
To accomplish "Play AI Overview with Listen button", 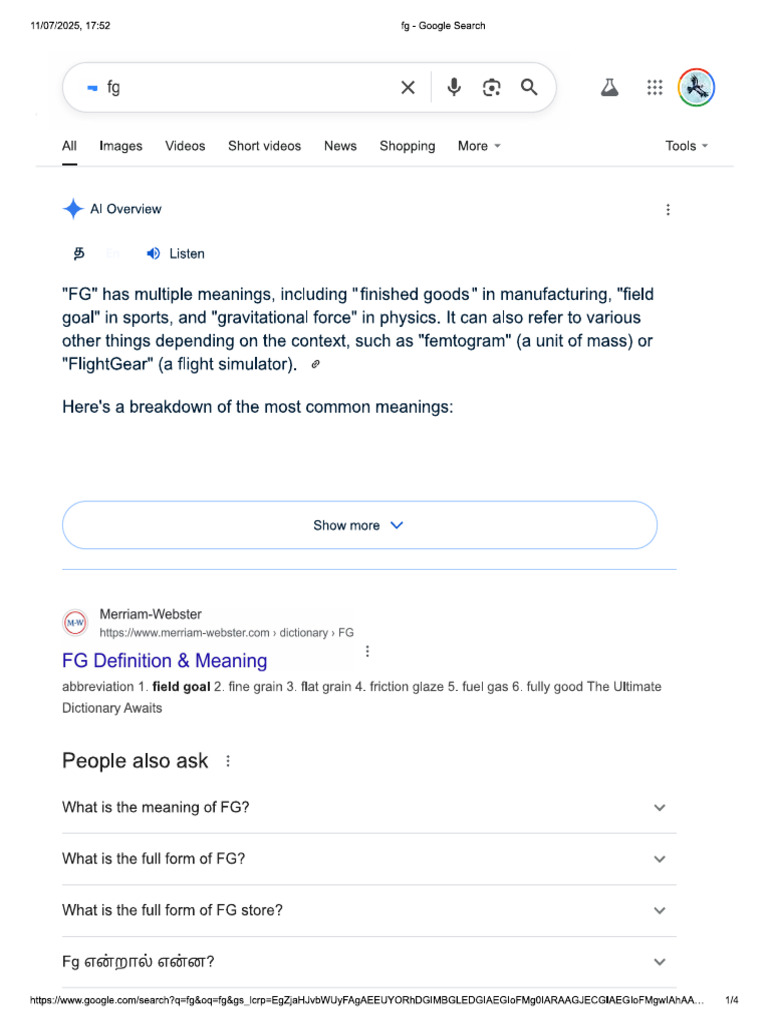I will pyautogui.click(x=175, y=254).
